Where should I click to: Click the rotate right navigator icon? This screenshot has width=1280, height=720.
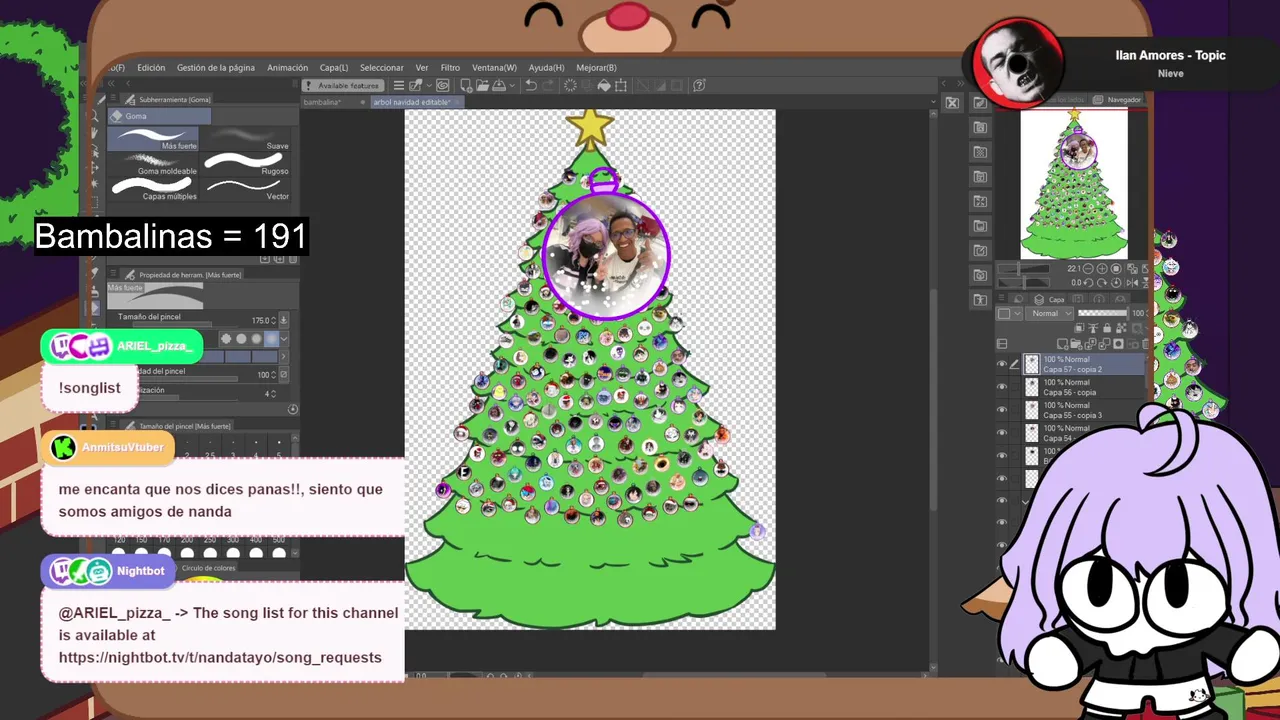(x=1102, y=283)
